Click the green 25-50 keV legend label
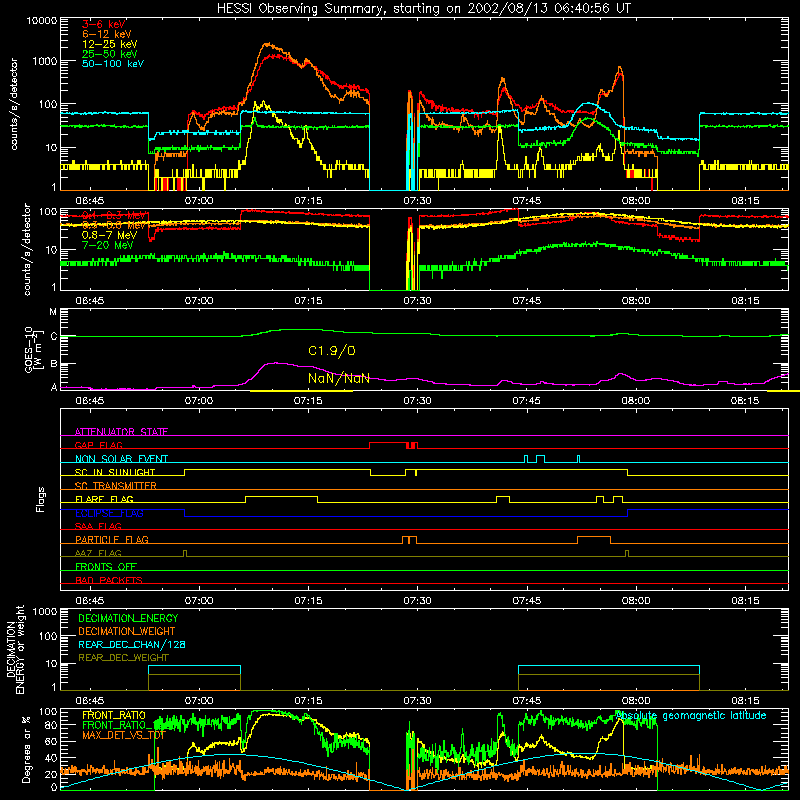 (x=110, y=54)
